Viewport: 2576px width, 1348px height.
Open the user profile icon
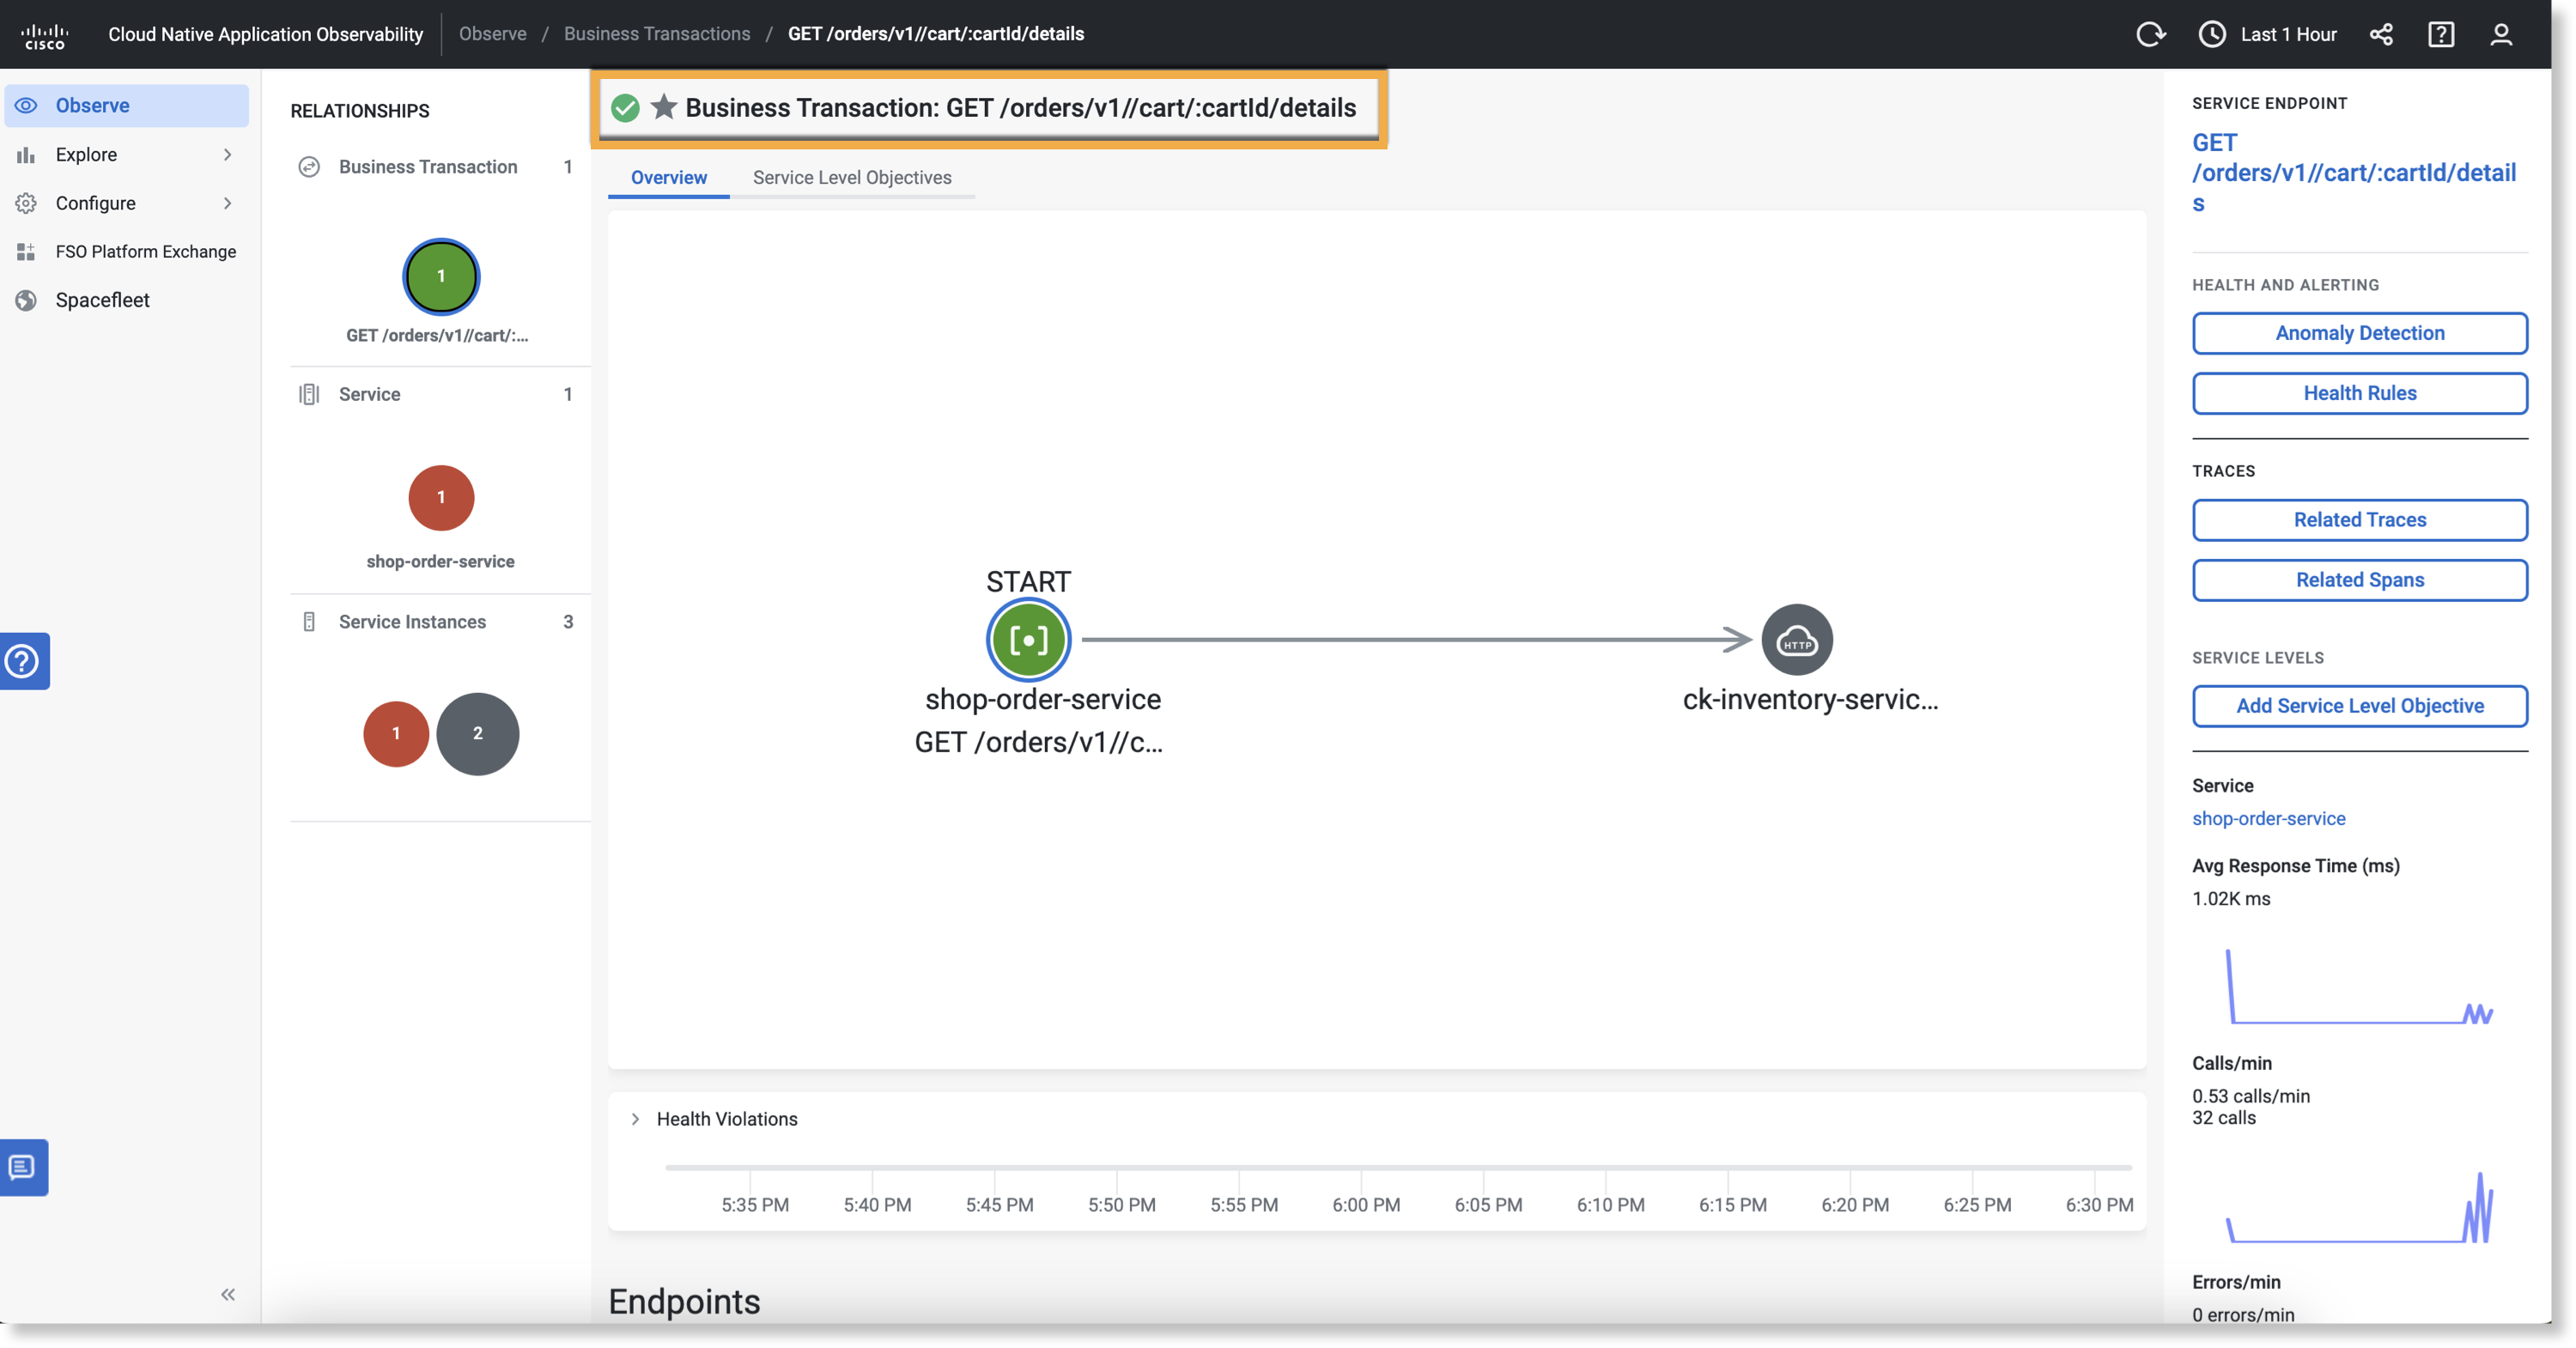2501,35
